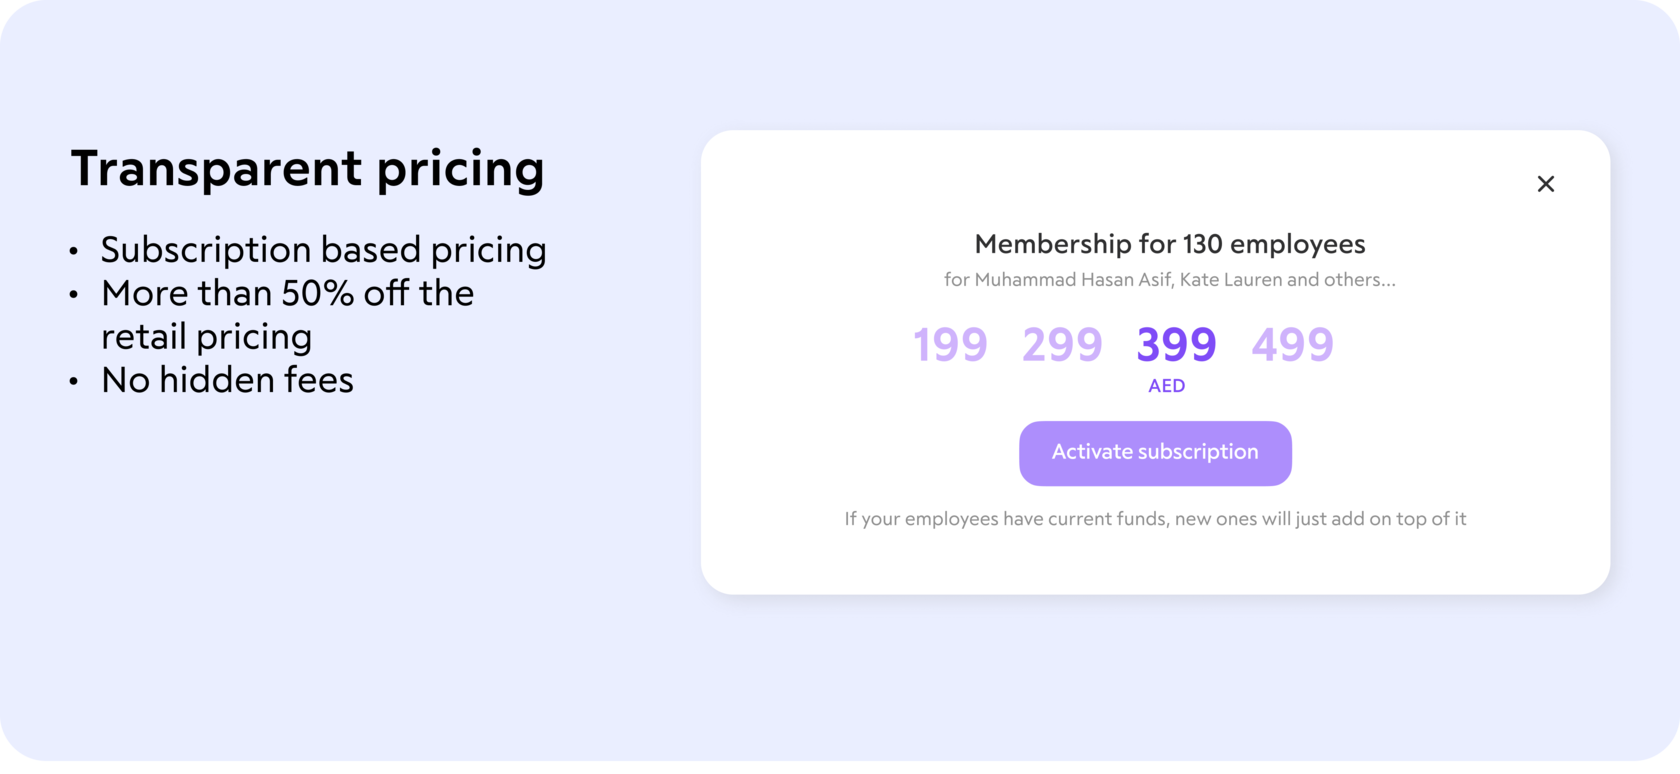The image size is (1680, 774).
Task: Click the bullet dot before 'Subscription based pricing'
Action: (73, 251)
